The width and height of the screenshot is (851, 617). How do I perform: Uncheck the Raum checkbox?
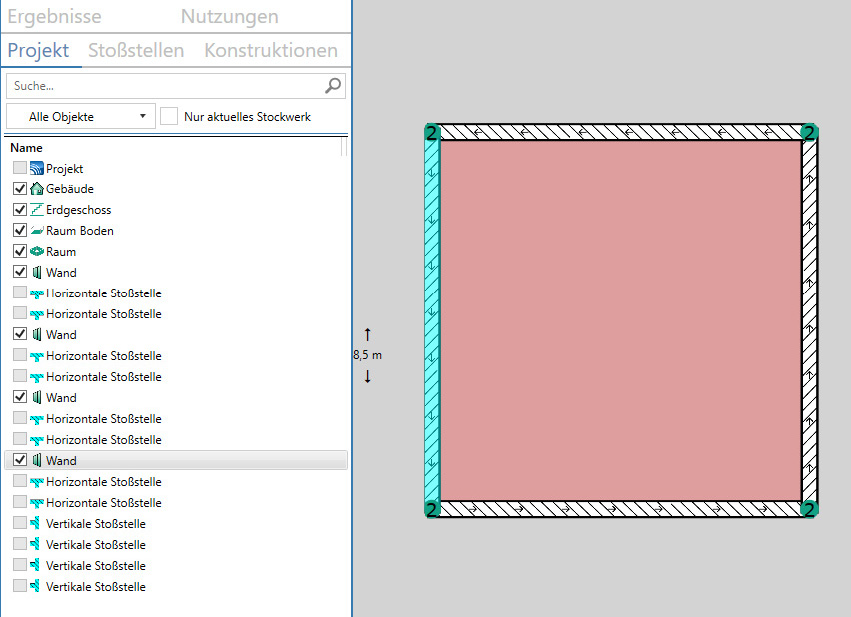point(20,251)
